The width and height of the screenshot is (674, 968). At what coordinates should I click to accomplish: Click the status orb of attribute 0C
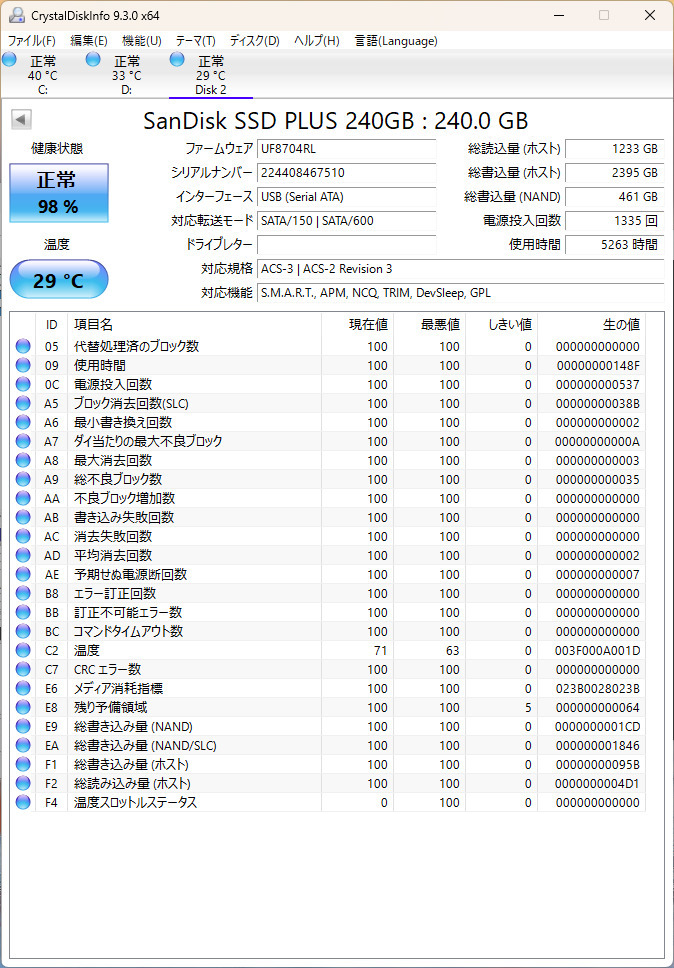tap(23, 385)
